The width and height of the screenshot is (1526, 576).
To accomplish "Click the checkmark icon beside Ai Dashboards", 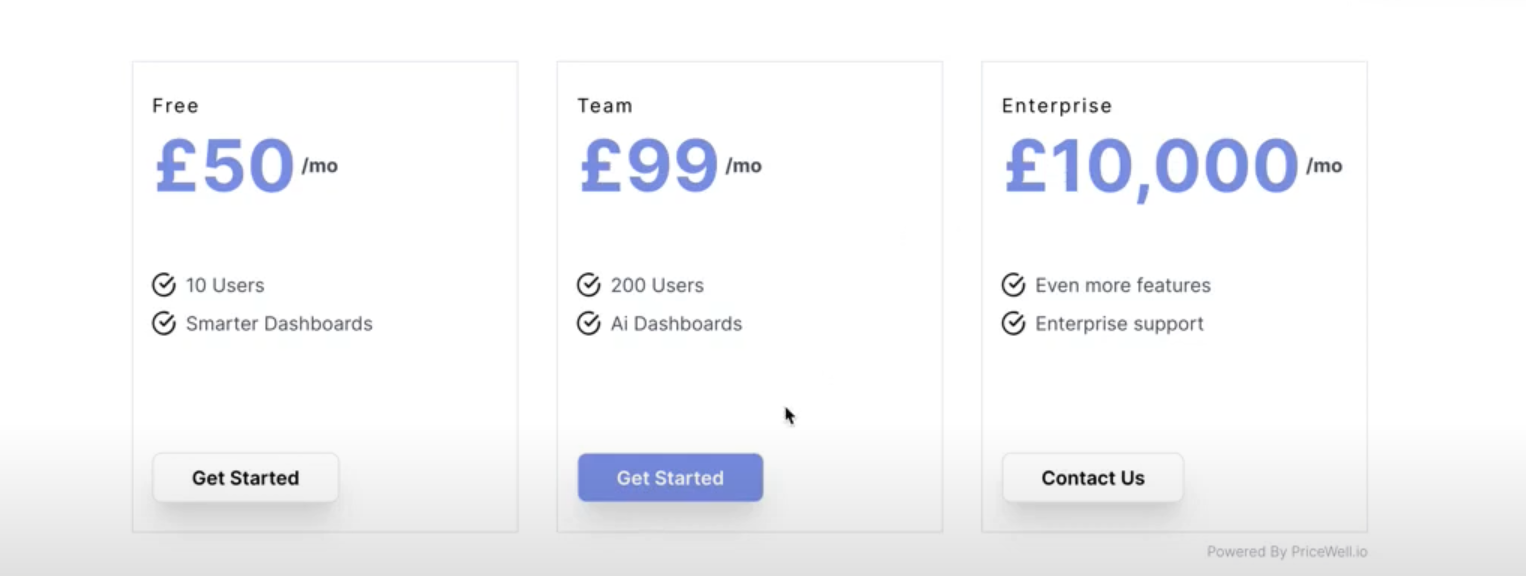I will coord(589,324).
